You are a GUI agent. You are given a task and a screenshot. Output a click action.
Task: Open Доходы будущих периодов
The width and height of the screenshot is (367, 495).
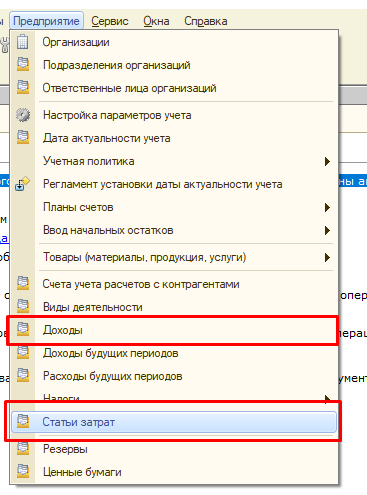coord(174,353)
